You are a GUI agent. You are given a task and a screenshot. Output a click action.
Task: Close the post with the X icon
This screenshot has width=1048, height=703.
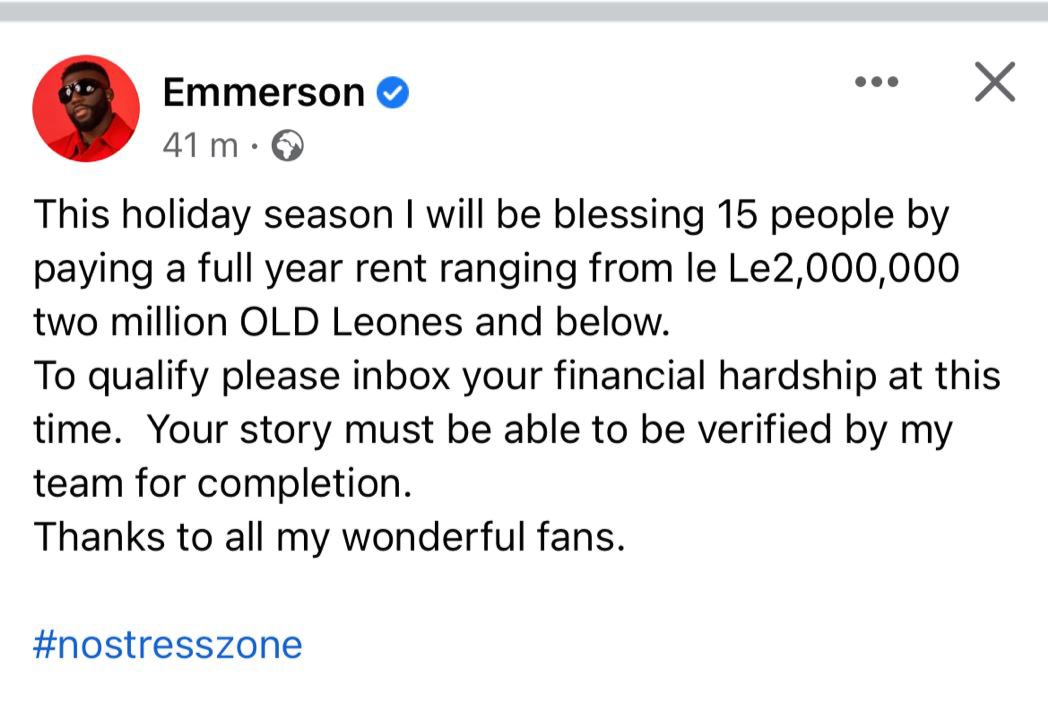(x=994, y=82)
